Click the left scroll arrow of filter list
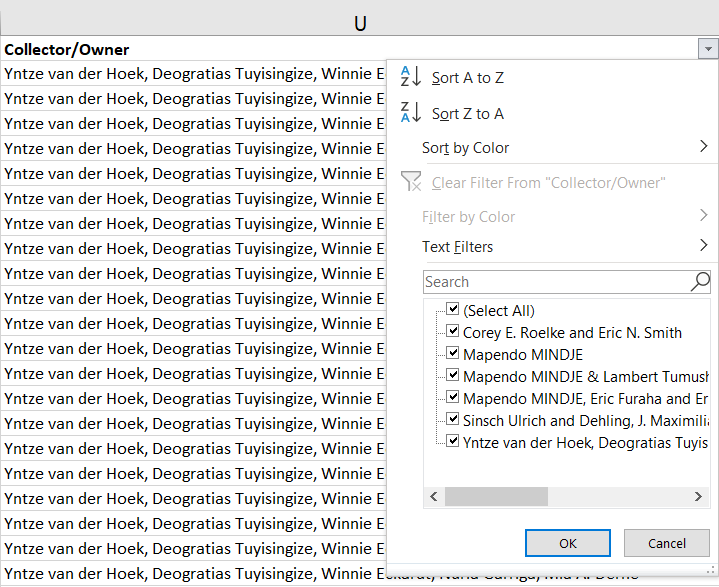The height and width of the screenshot is (587, 719). click(434, 496)
